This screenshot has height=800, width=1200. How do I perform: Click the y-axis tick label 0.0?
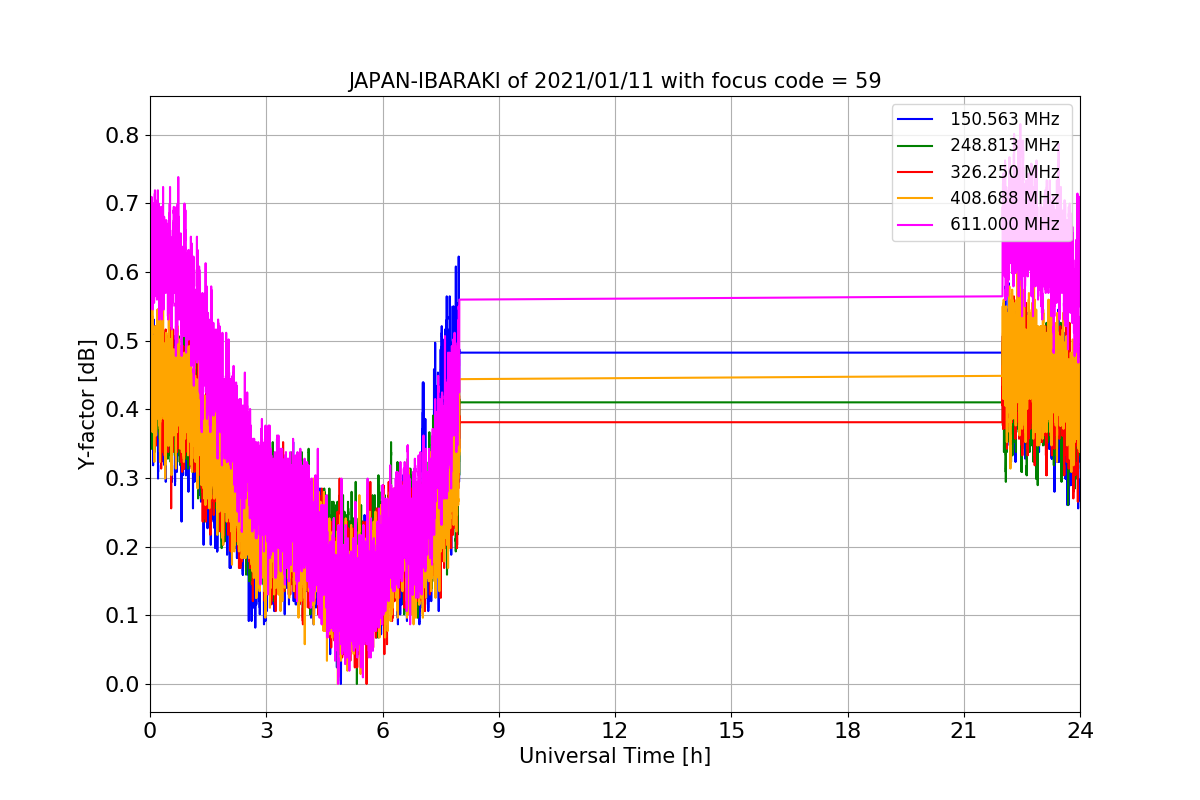click(122, 685)
